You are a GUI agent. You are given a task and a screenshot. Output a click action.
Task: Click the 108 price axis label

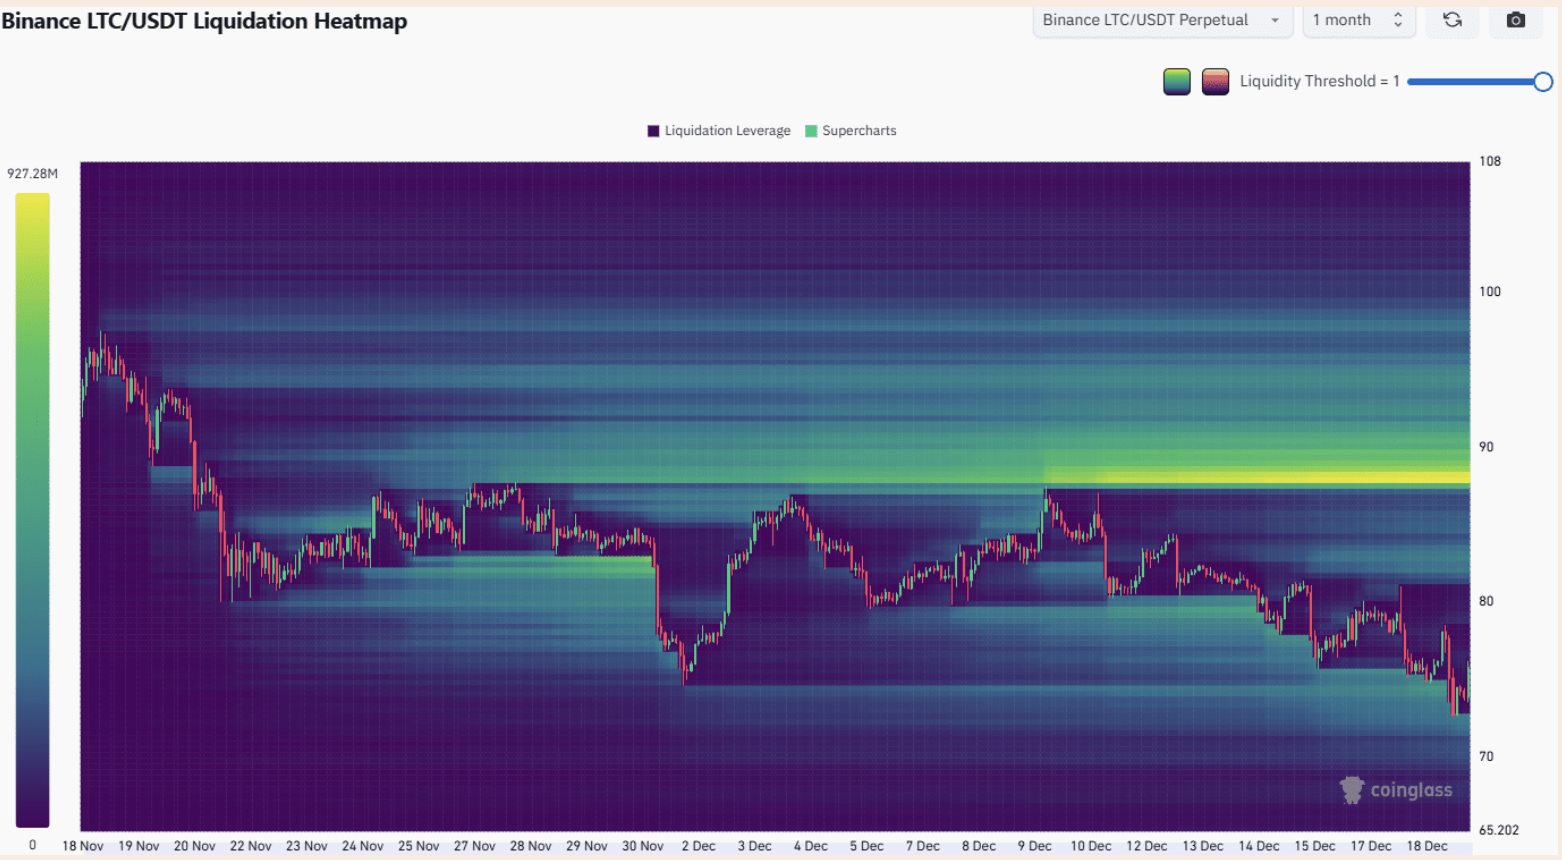click(1490, 161)
